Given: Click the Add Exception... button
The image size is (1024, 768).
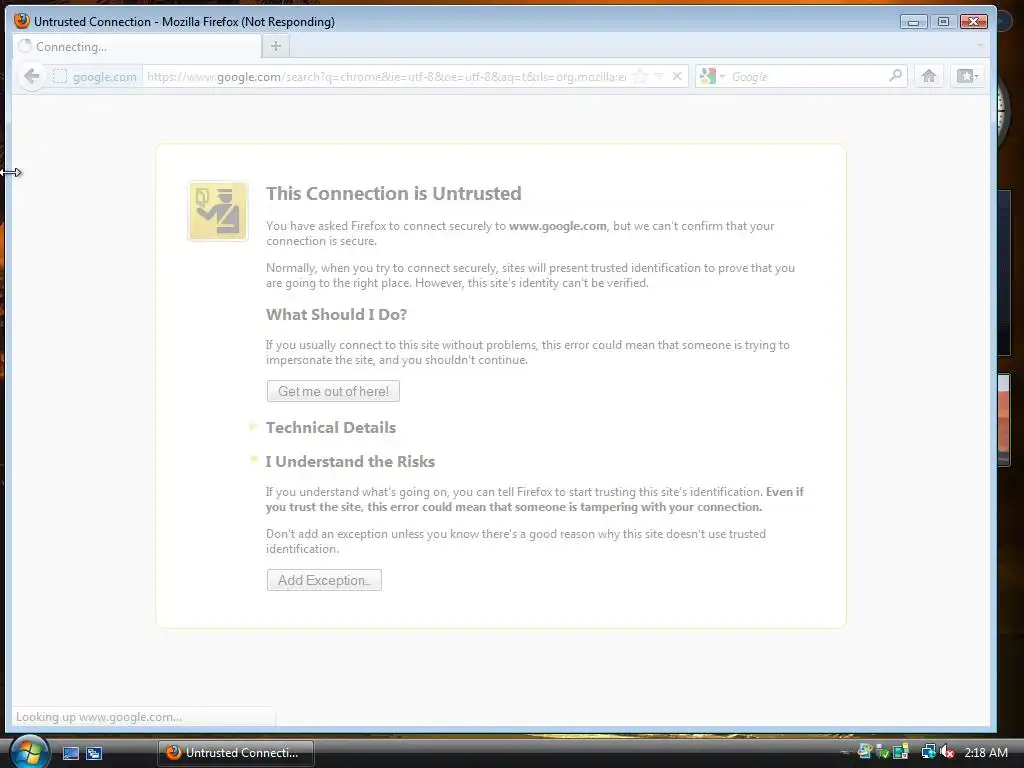Looking at the screenshot, I should (x=324, y=580).
